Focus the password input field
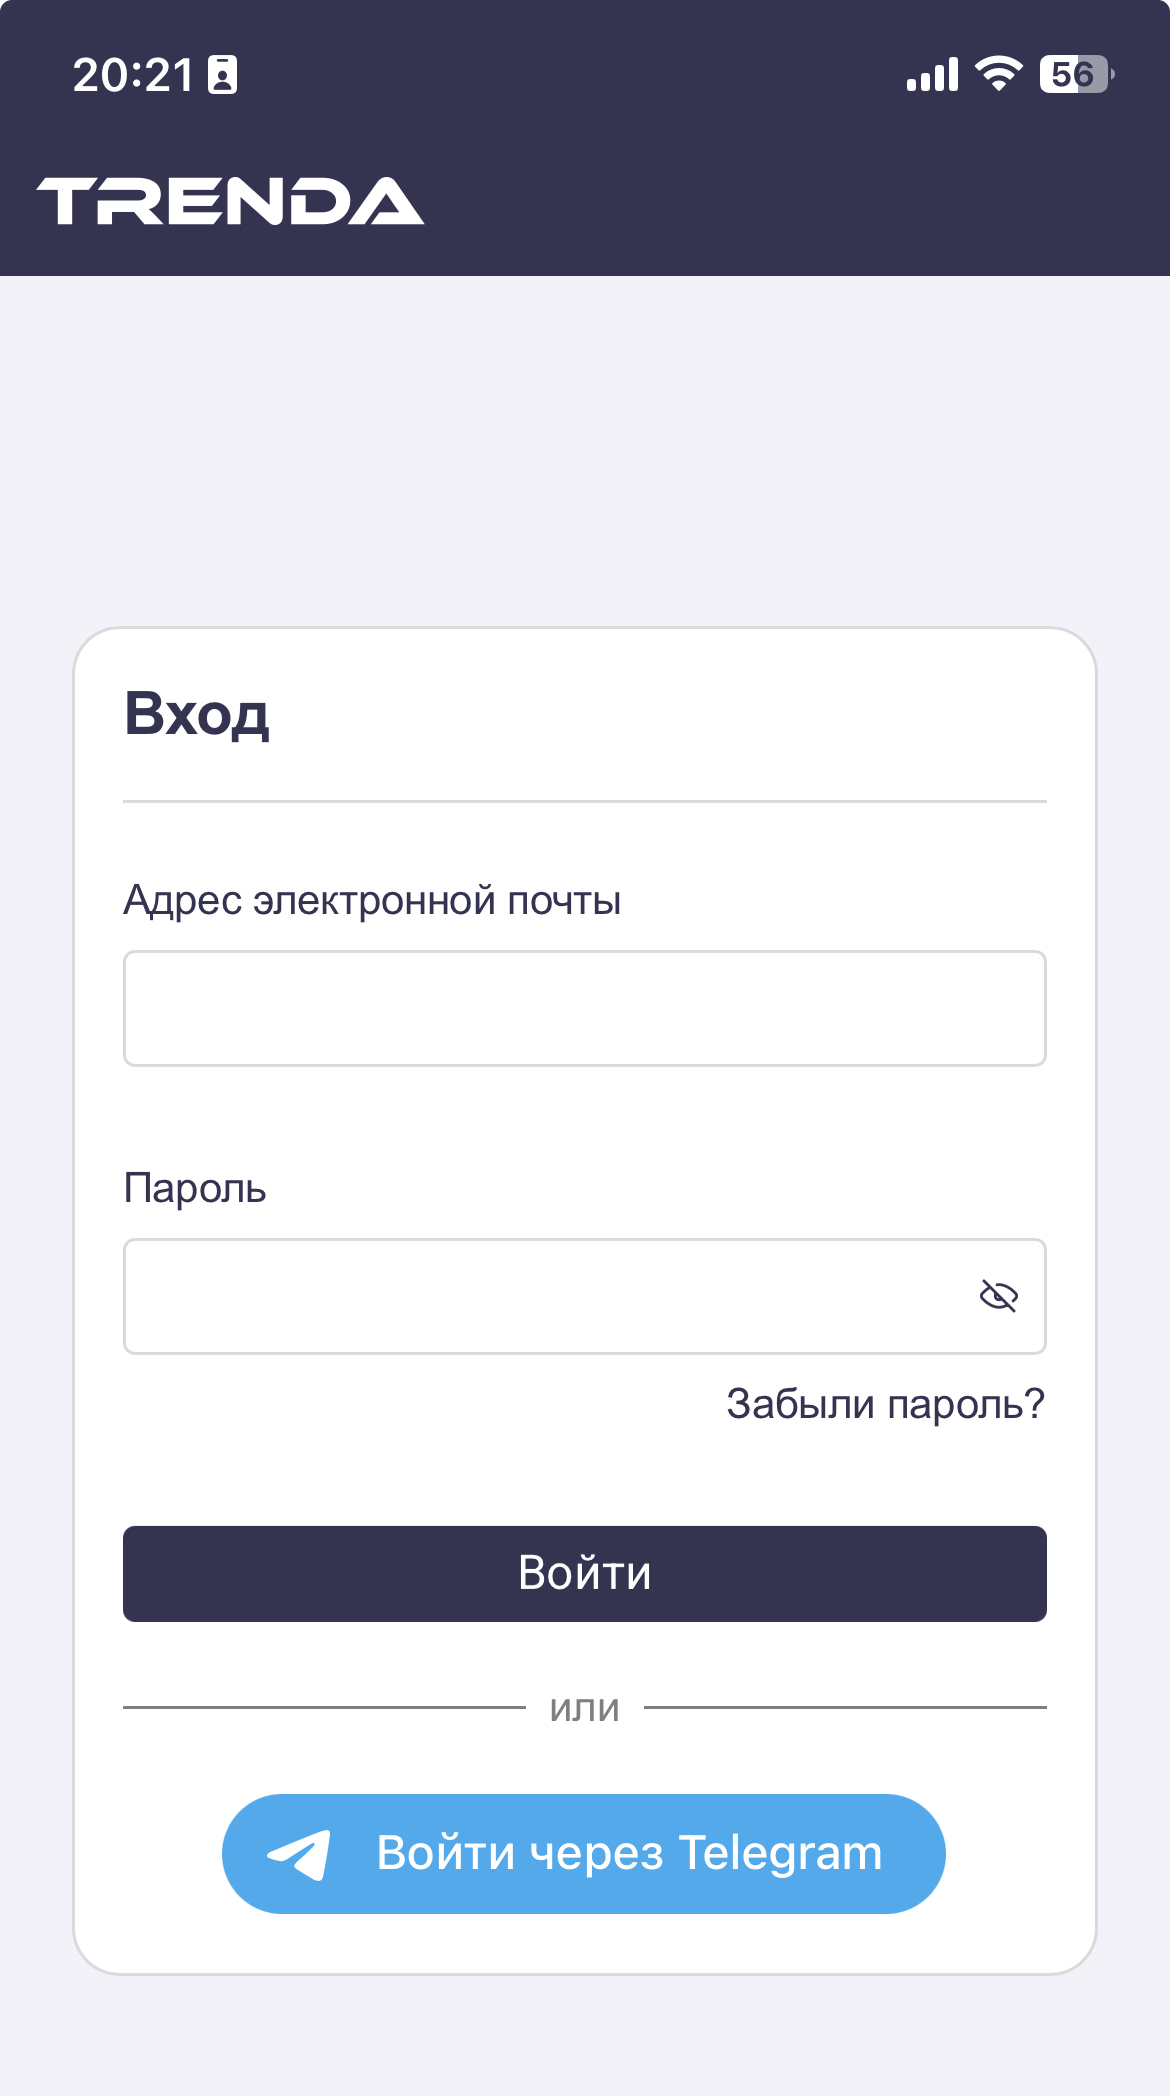This screenshot has width=1170, height=2096. coord(540,1296)
